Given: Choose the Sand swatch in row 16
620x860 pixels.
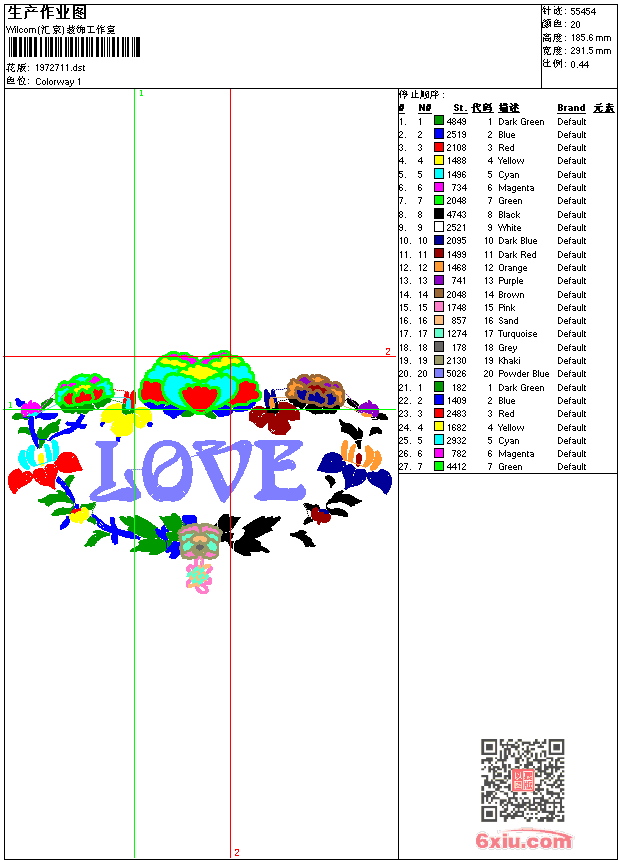Looking at the screenshot, I should (439, 320).
